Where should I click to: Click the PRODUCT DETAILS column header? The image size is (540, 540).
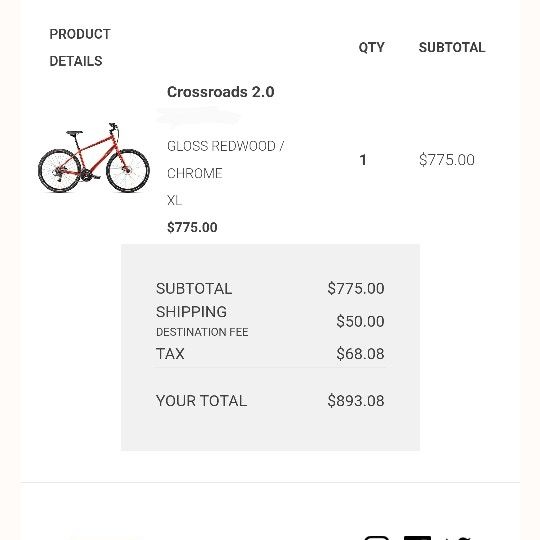click(80, 48)
